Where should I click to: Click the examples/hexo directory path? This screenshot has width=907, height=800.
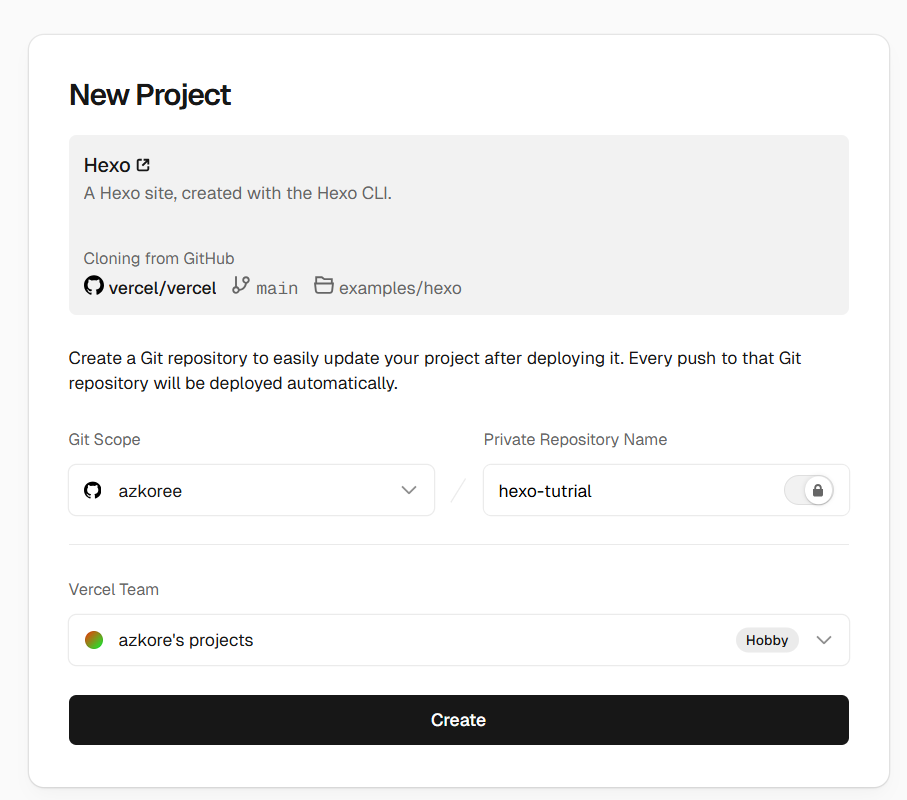coord(400,288)
